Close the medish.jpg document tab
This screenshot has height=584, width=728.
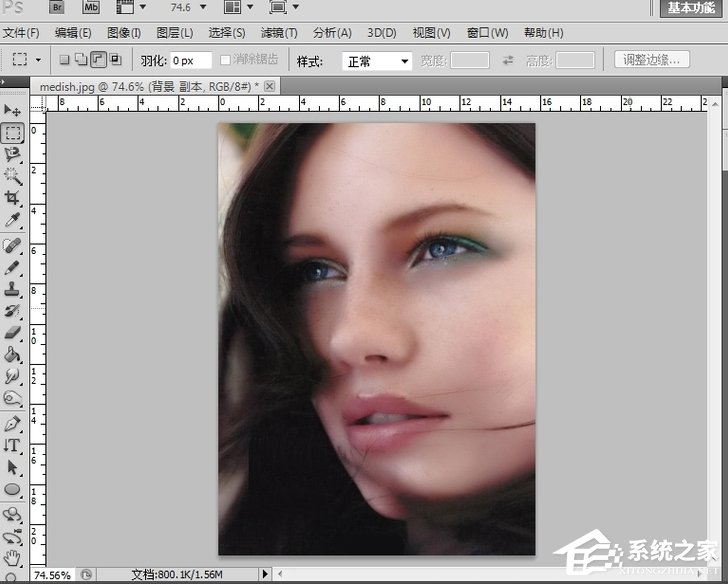269,86
